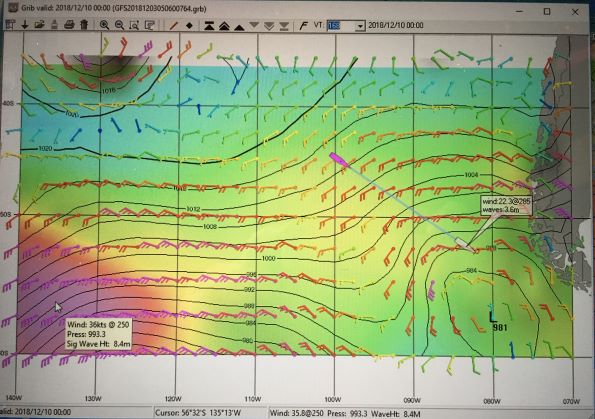This screenshot has width=595, height=419.
Task: Click the greyed double down arrow
Action: click(x=269, y=26)
